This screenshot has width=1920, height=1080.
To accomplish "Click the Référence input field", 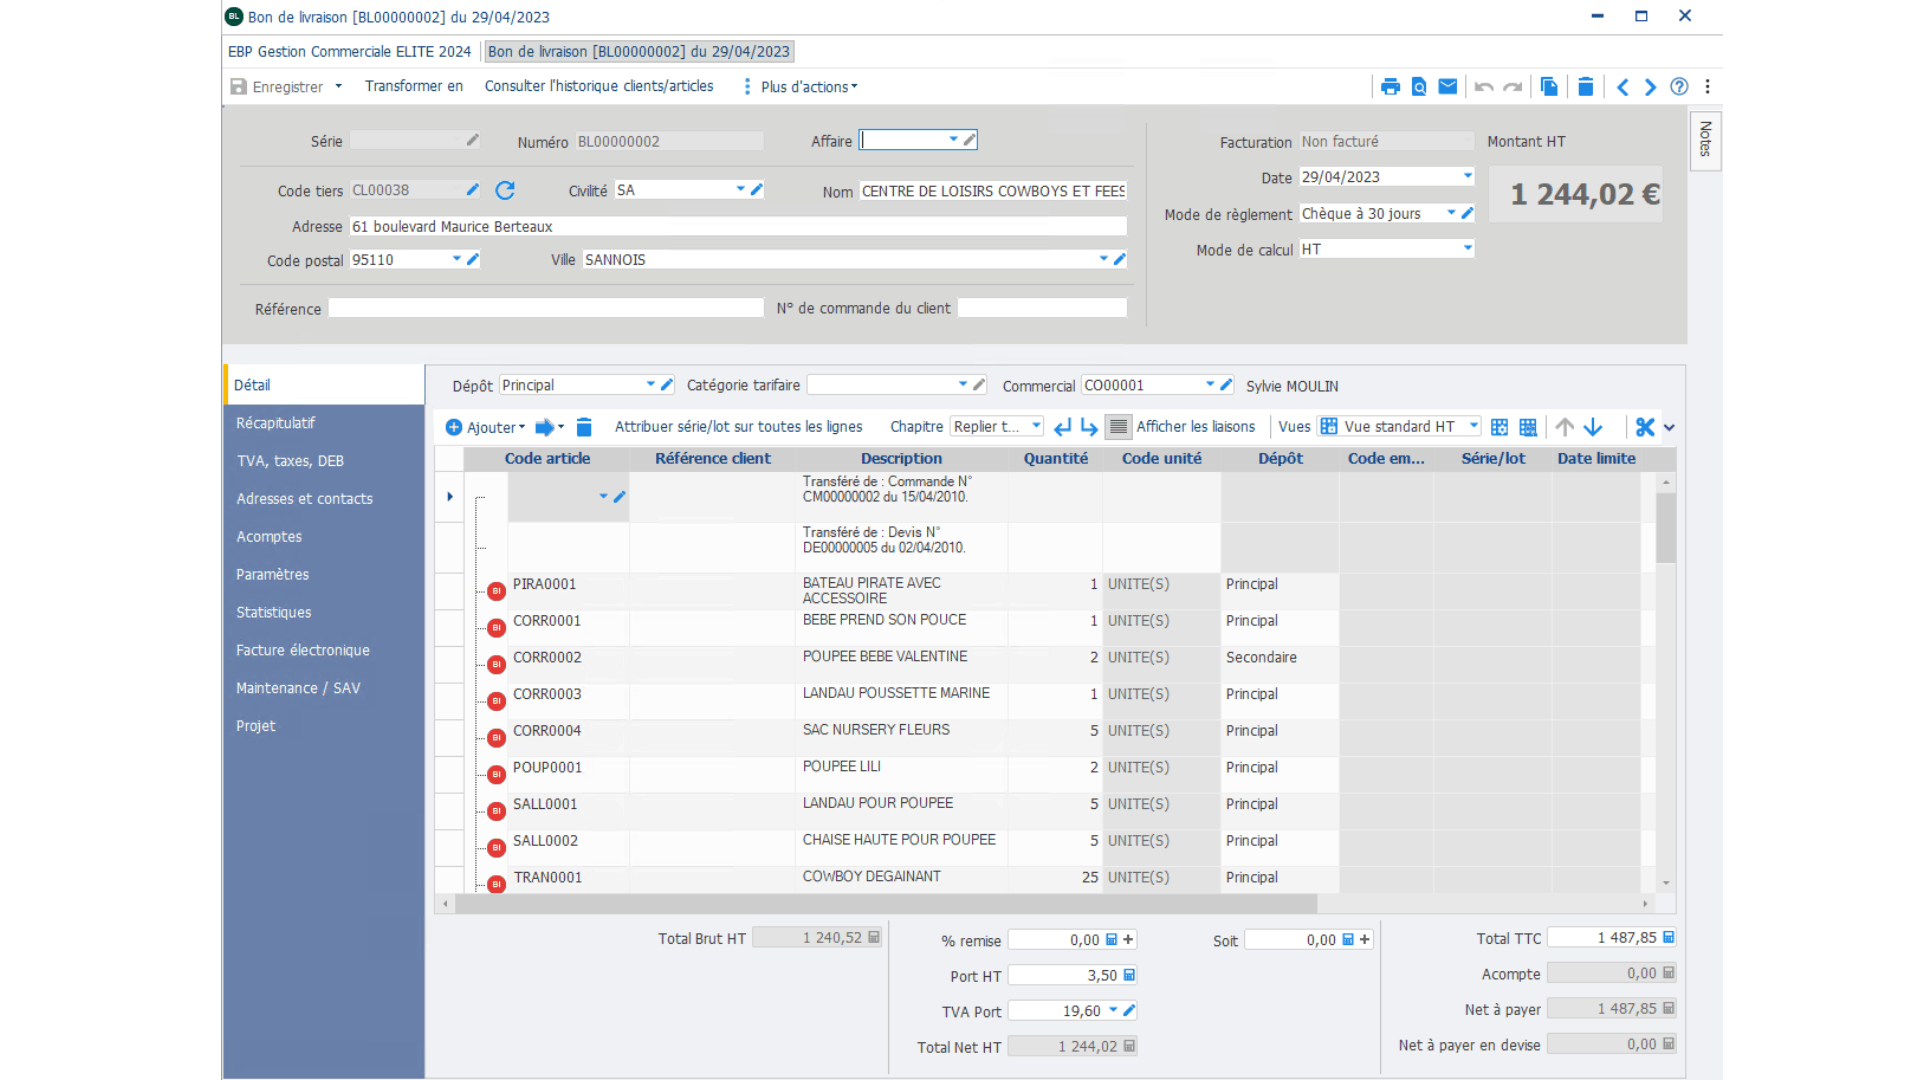I will (x=546, y=309).
